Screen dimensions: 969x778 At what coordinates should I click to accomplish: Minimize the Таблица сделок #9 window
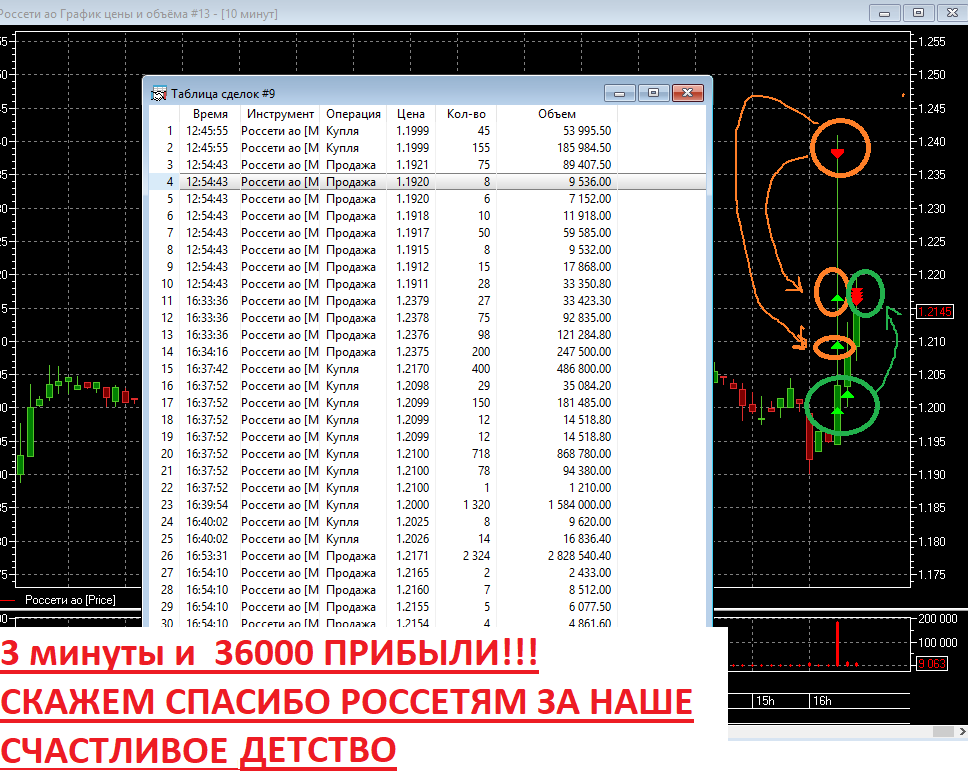(620, 93)
